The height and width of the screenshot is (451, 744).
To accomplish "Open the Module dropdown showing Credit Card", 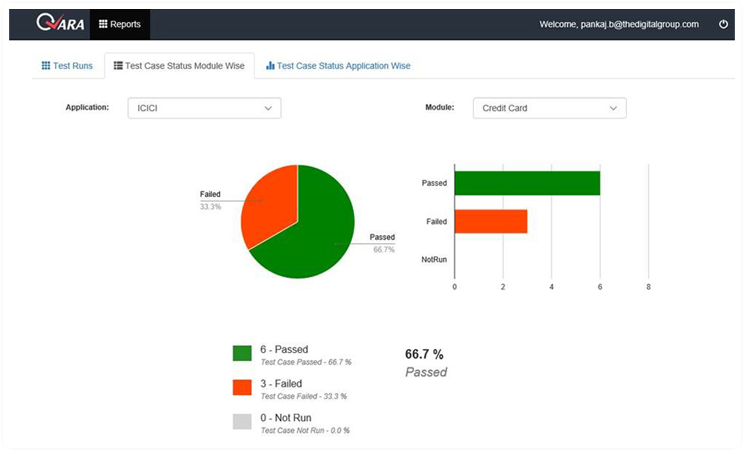I will [x=549, y=108].
